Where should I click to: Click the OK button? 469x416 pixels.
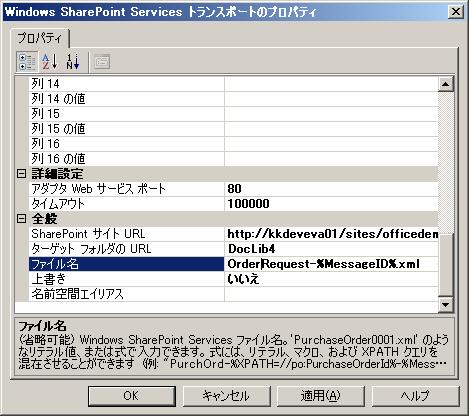click(x=131, y=396)
